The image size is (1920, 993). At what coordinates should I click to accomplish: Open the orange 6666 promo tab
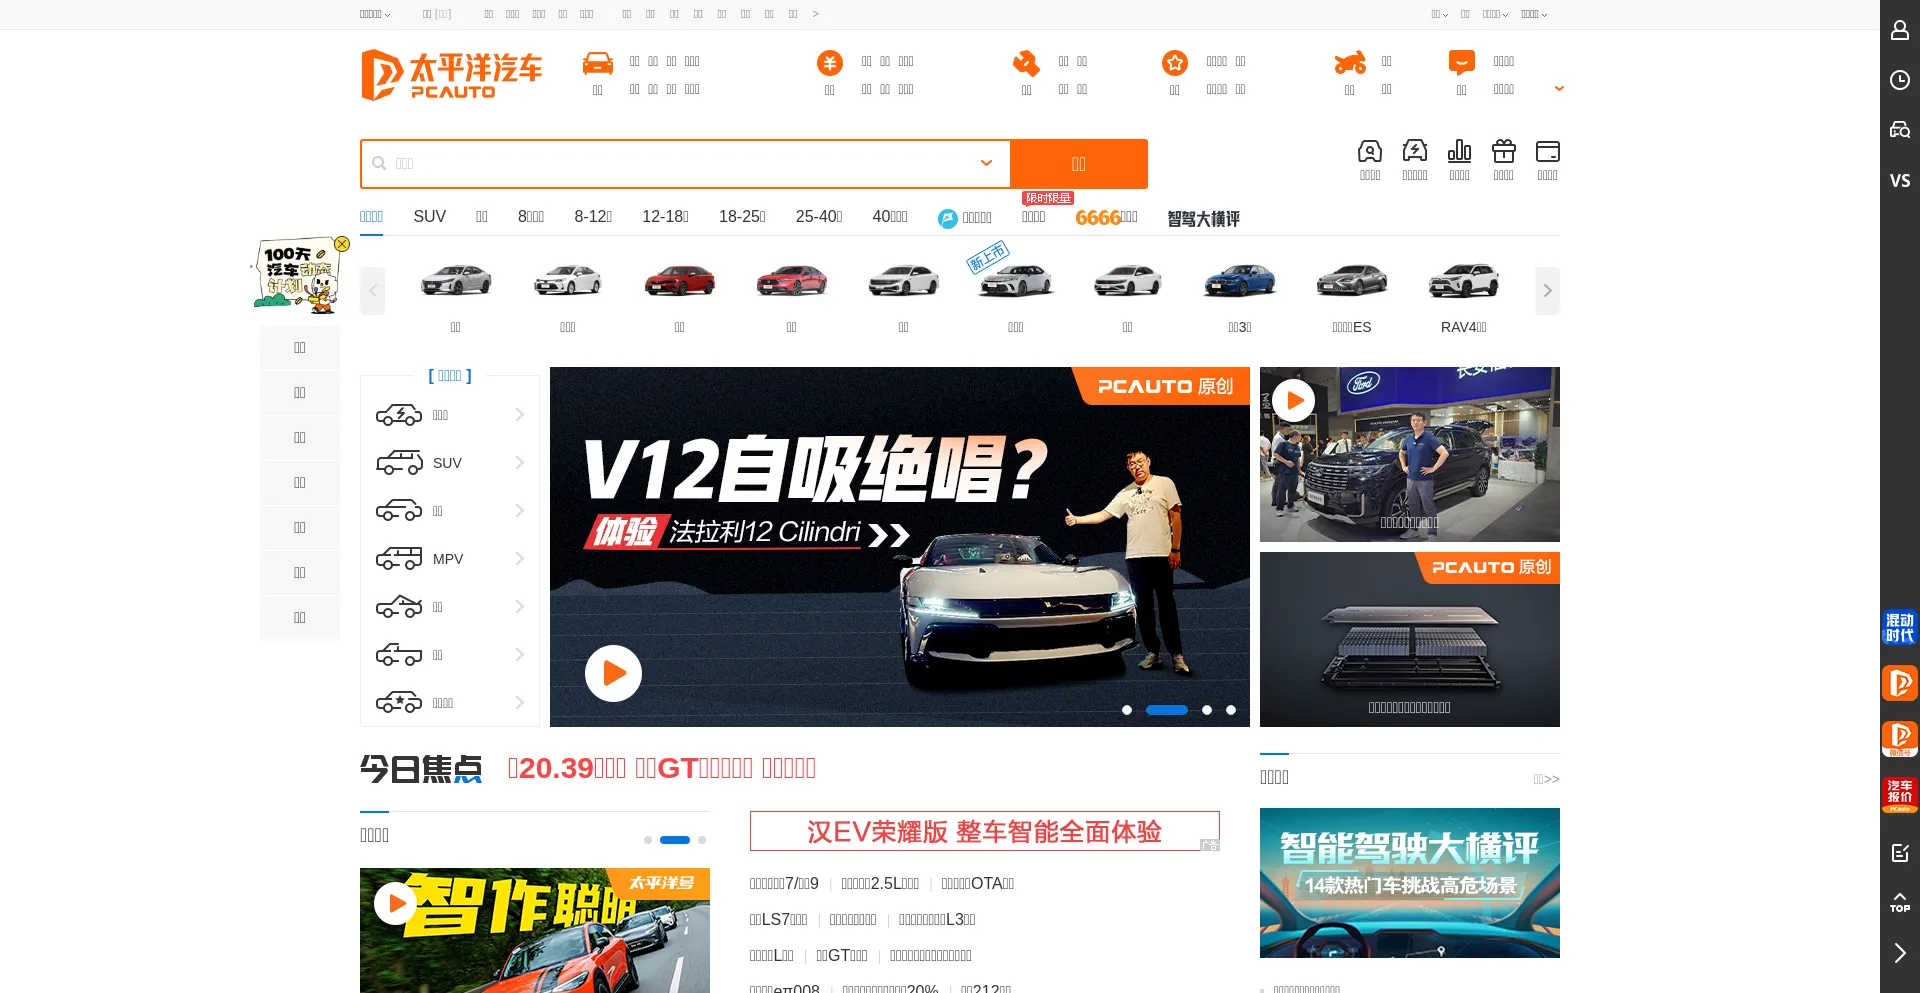pyautogui.click(x=1106, y=217)
